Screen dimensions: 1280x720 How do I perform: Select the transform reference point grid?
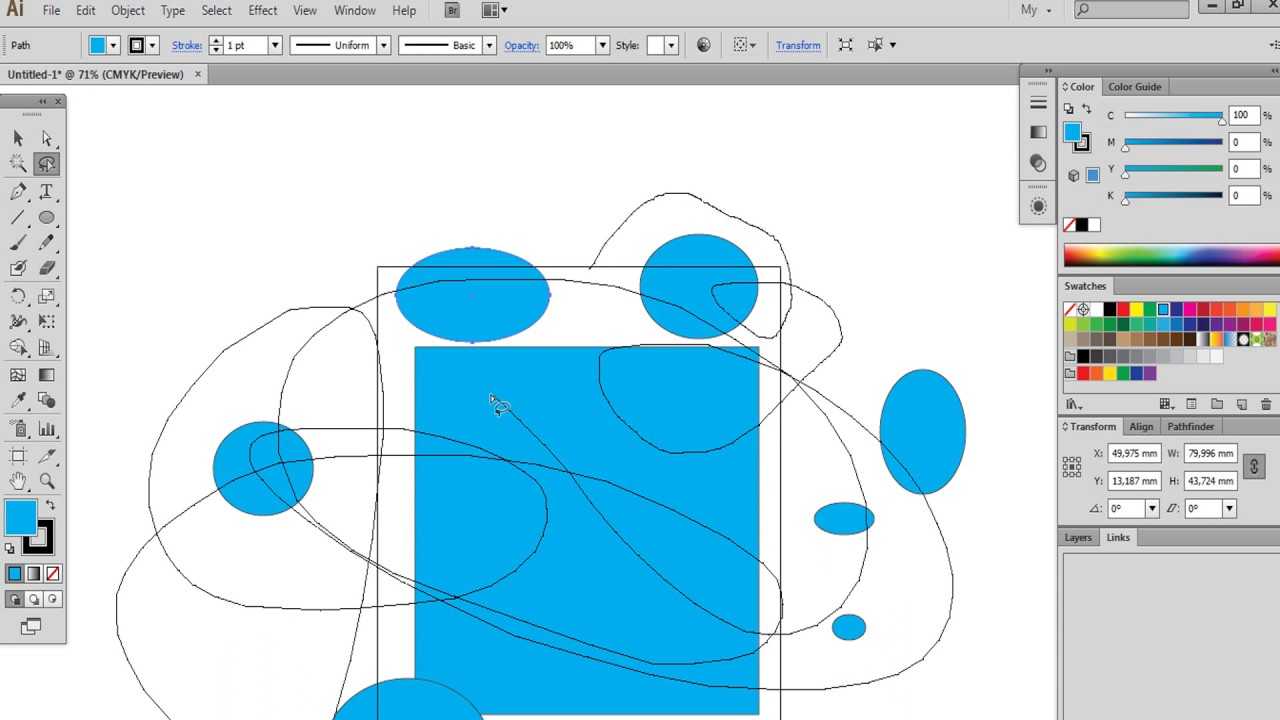[x=1072, y=467]
